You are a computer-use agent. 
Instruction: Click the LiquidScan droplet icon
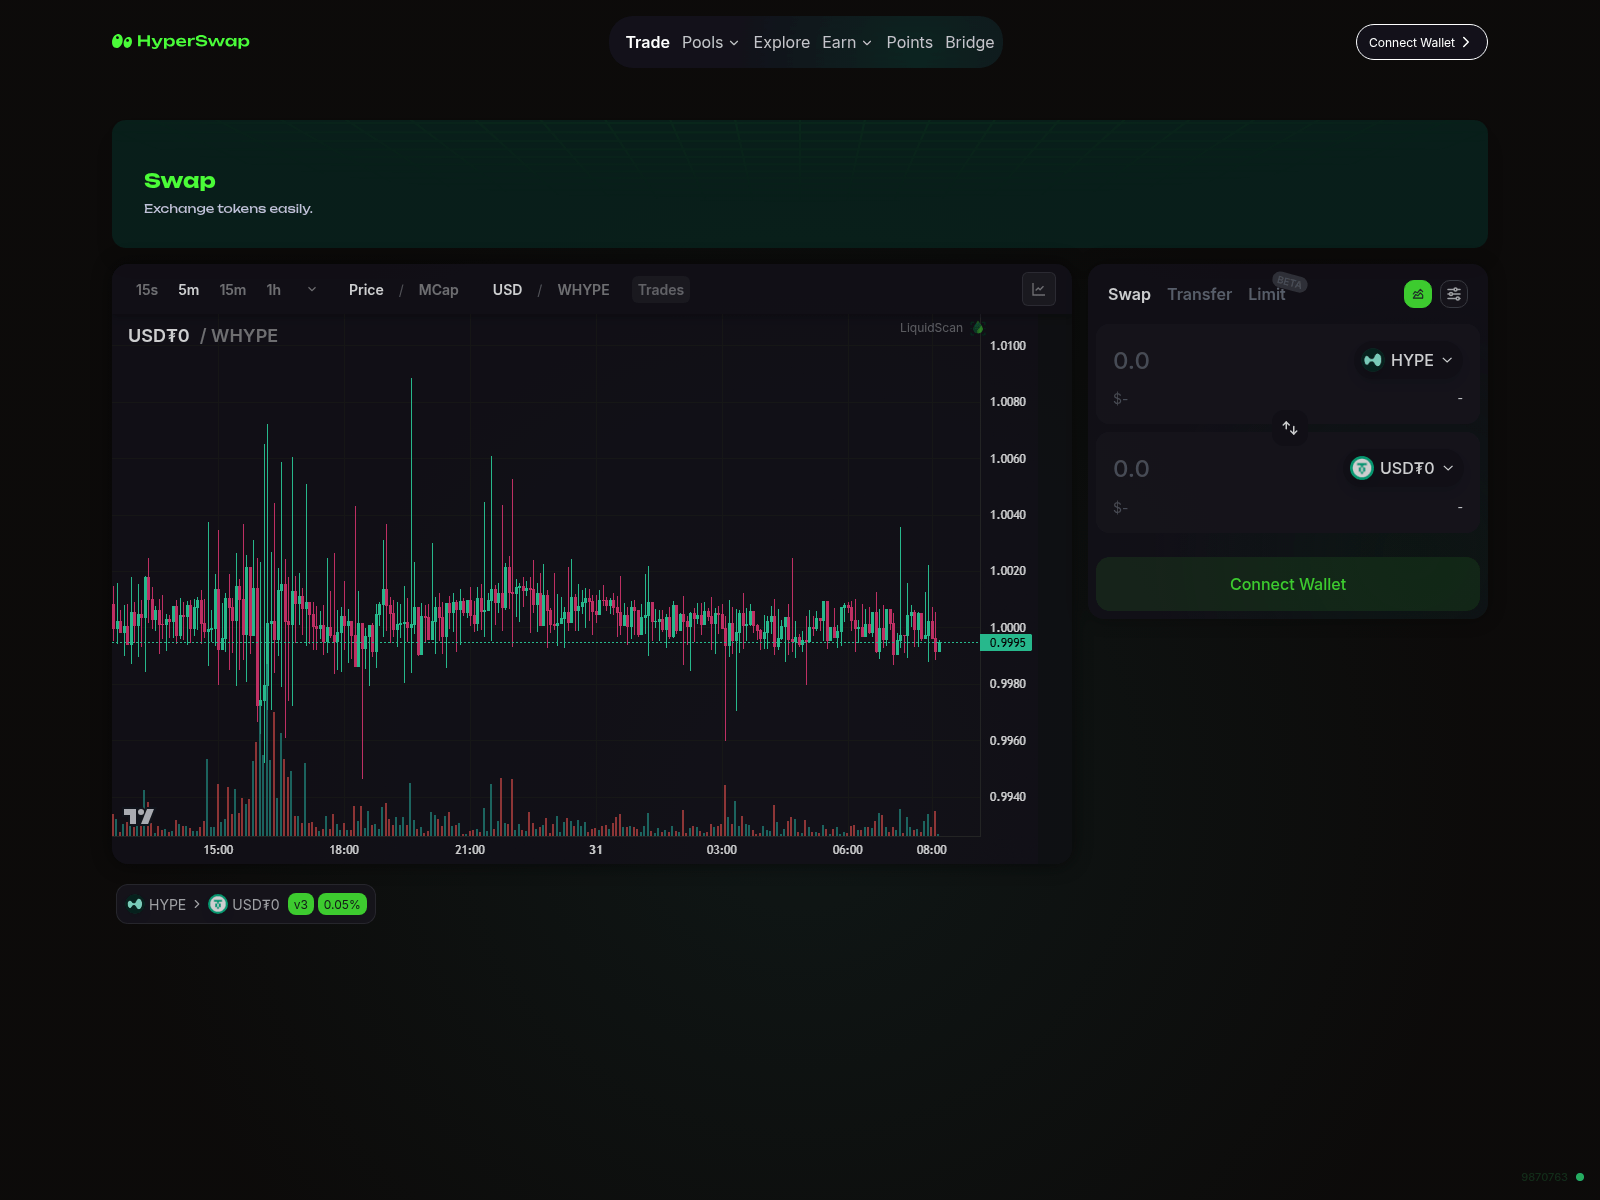point(978,327)
